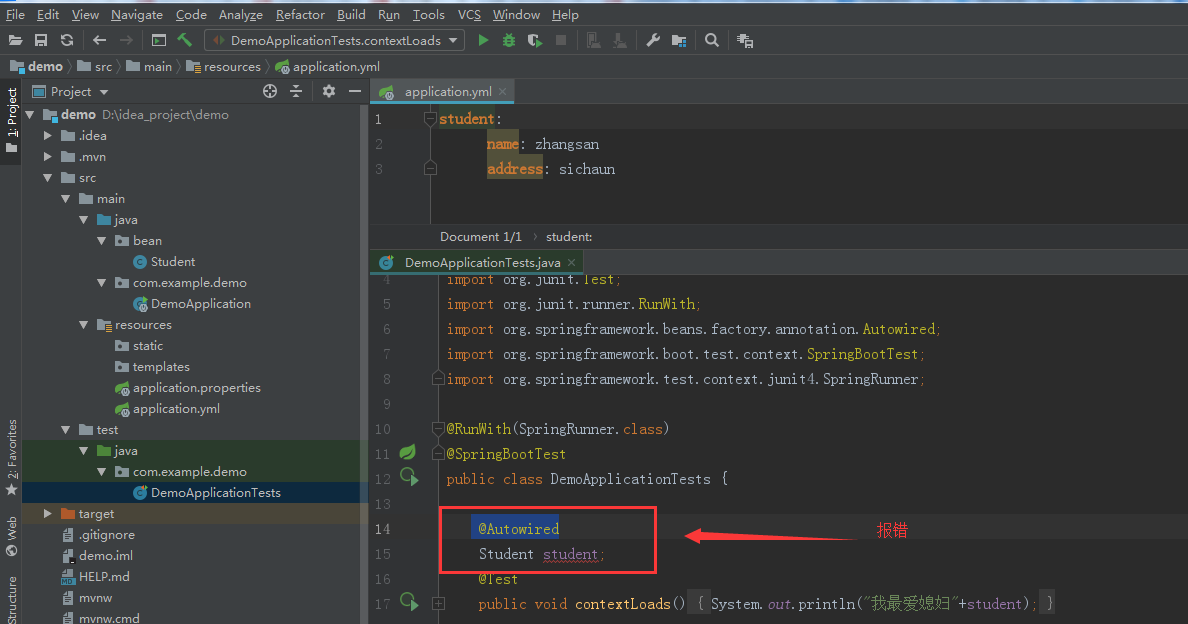
Task: Click the Stop square icon
Action: tap(561, 41)
